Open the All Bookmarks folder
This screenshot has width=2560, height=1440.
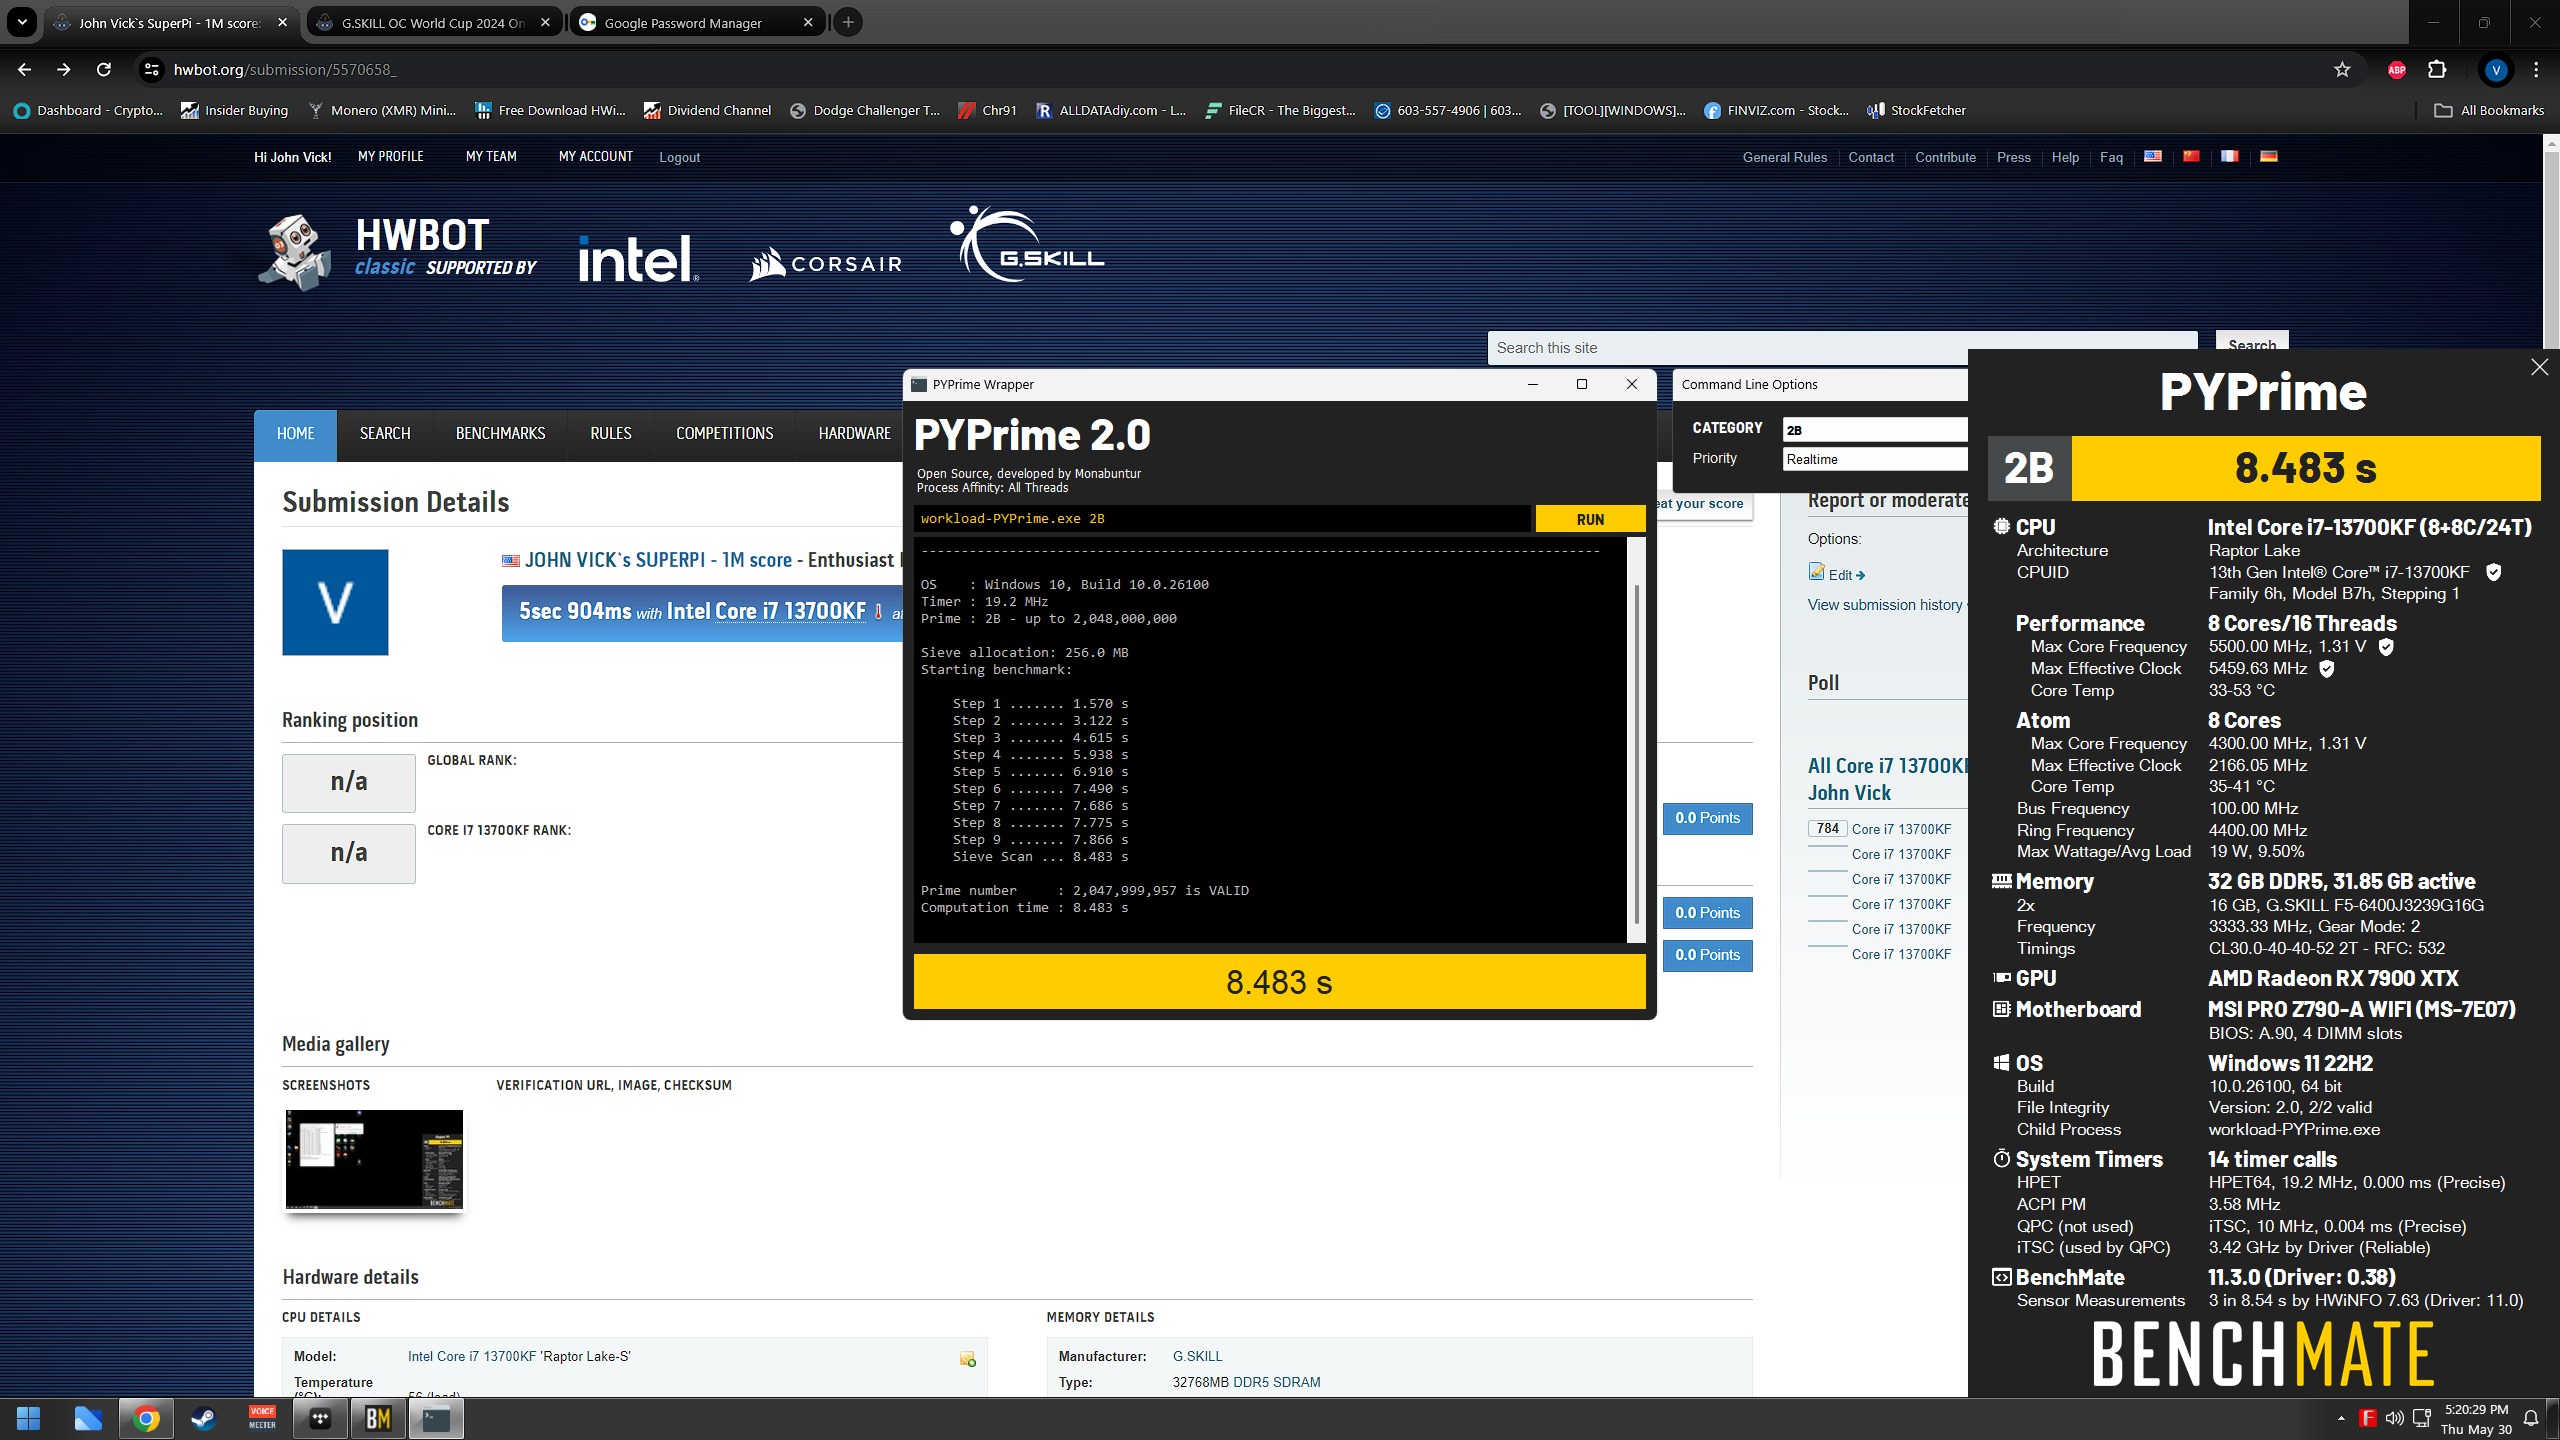[2489, 110]
